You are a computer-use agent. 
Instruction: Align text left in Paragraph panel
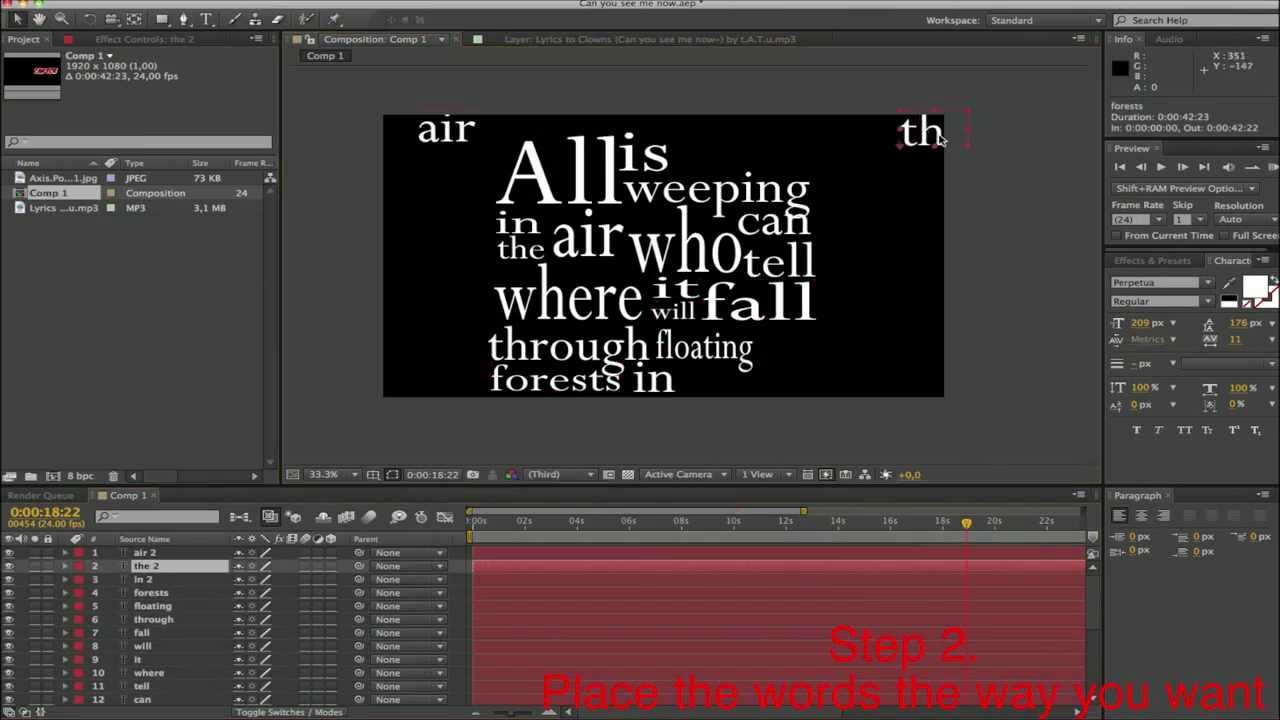click(x=1119, y=516)
